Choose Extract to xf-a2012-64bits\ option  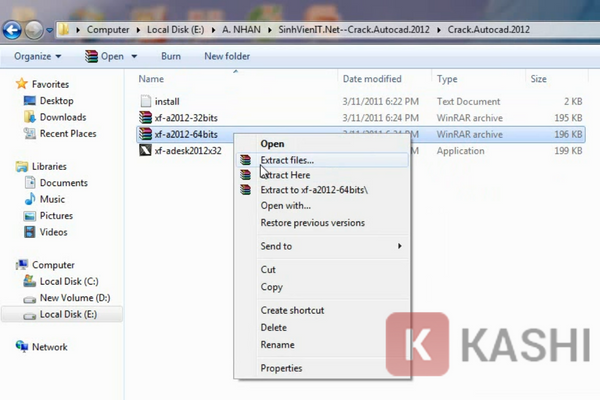coord(314,190)
